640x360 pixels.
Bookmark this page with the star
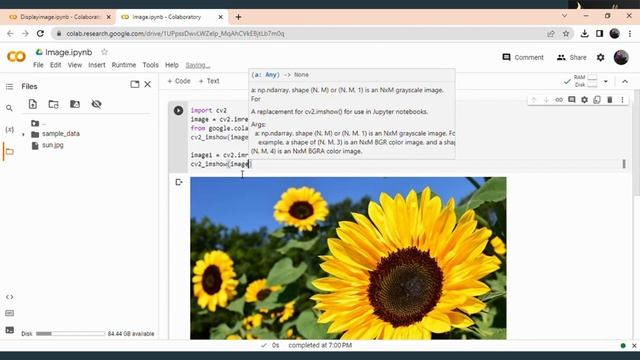(566, 34)
